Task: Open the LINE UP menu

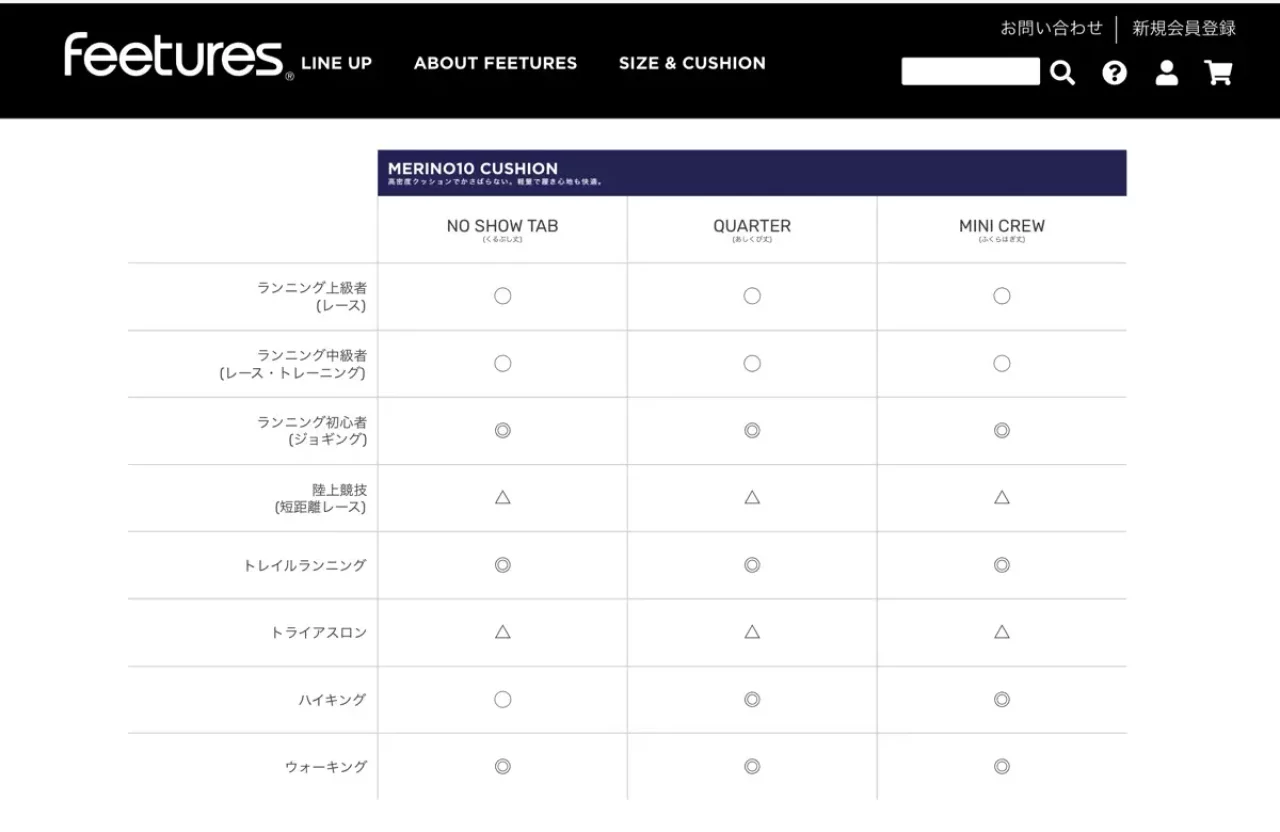Action: pyautogui.click(x=336, y=63)
